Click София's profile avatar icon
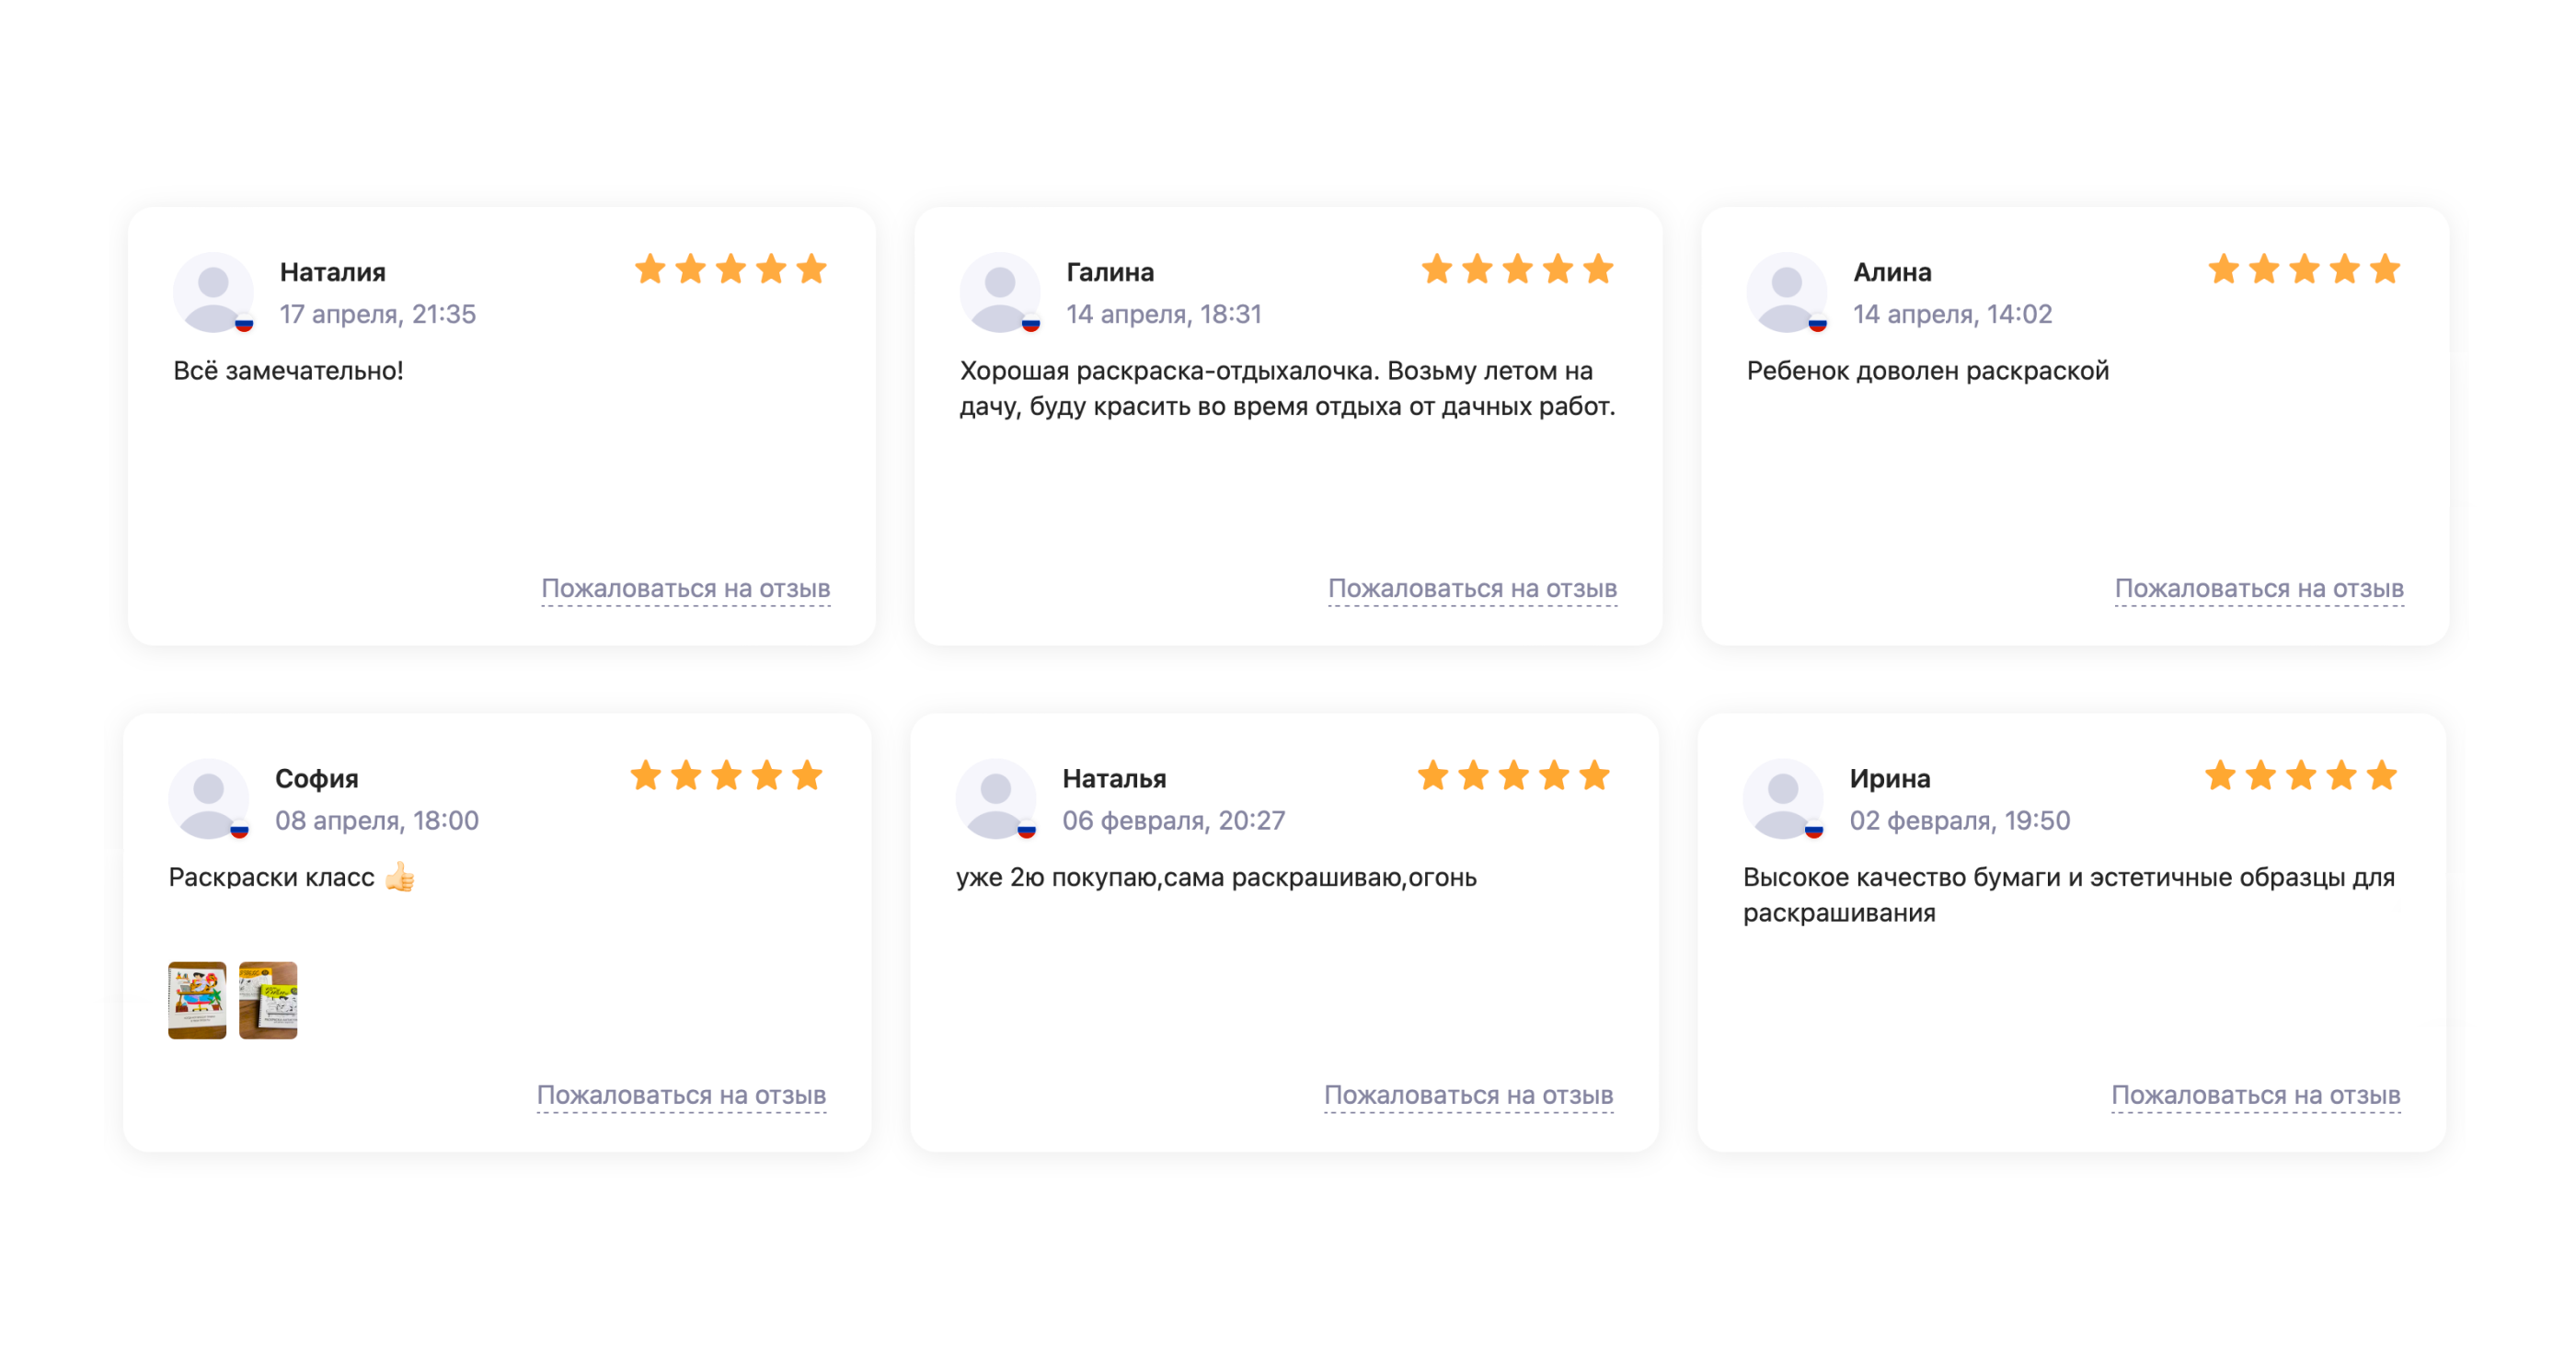This screenshot has width=2576, height=1354. (x=208, y=798)
